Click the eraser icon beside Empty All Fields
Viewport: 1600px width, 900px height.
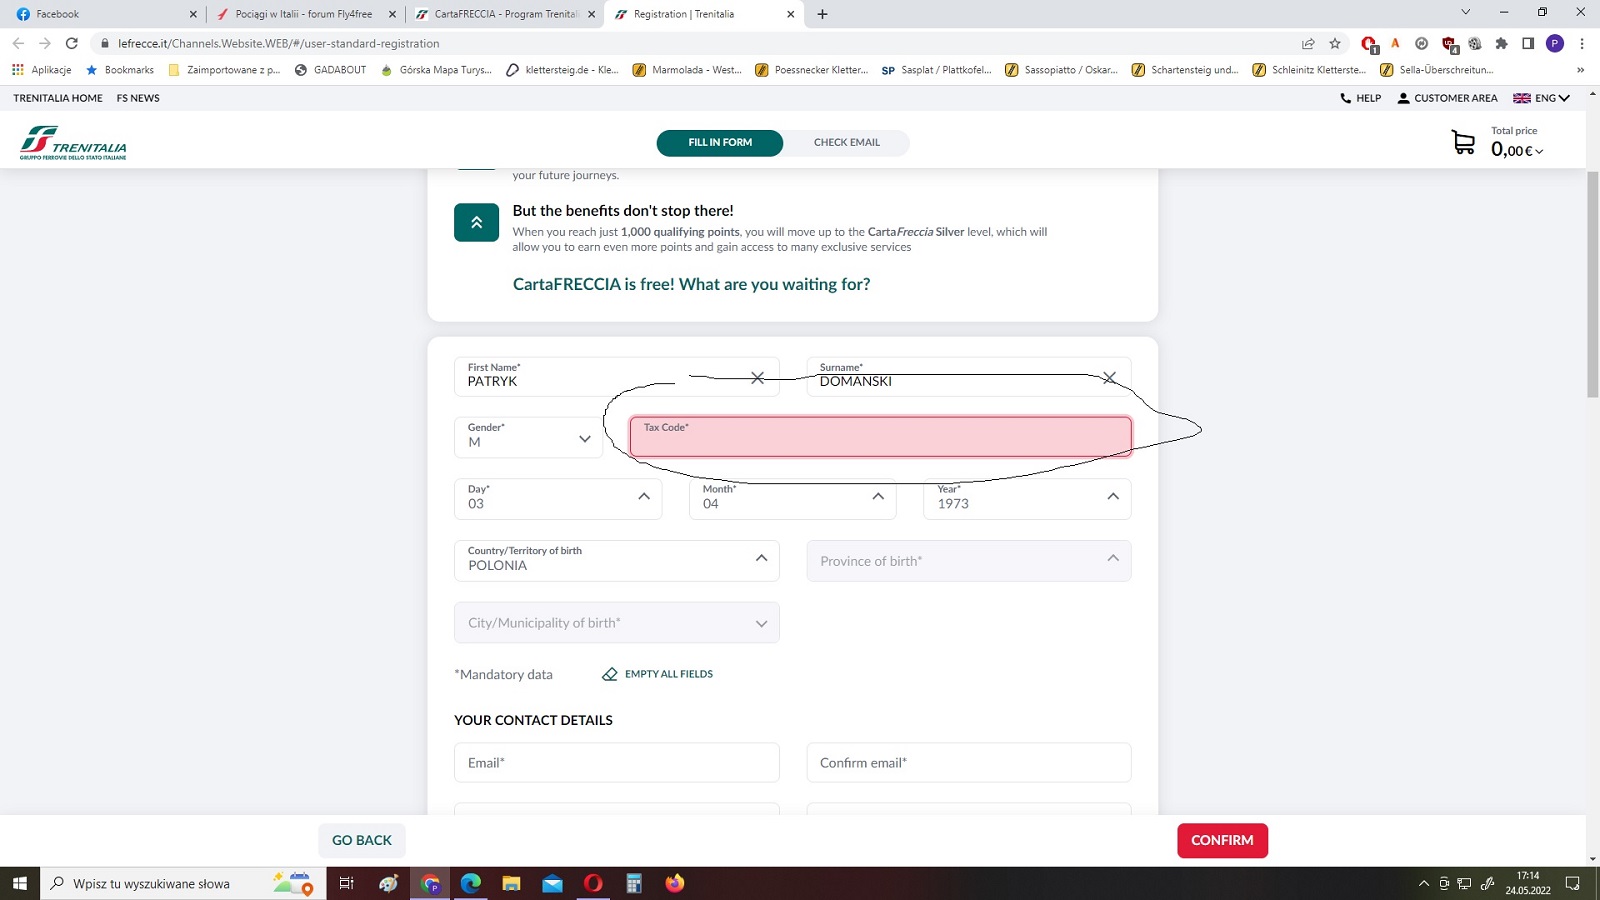(x=610, y=674)
